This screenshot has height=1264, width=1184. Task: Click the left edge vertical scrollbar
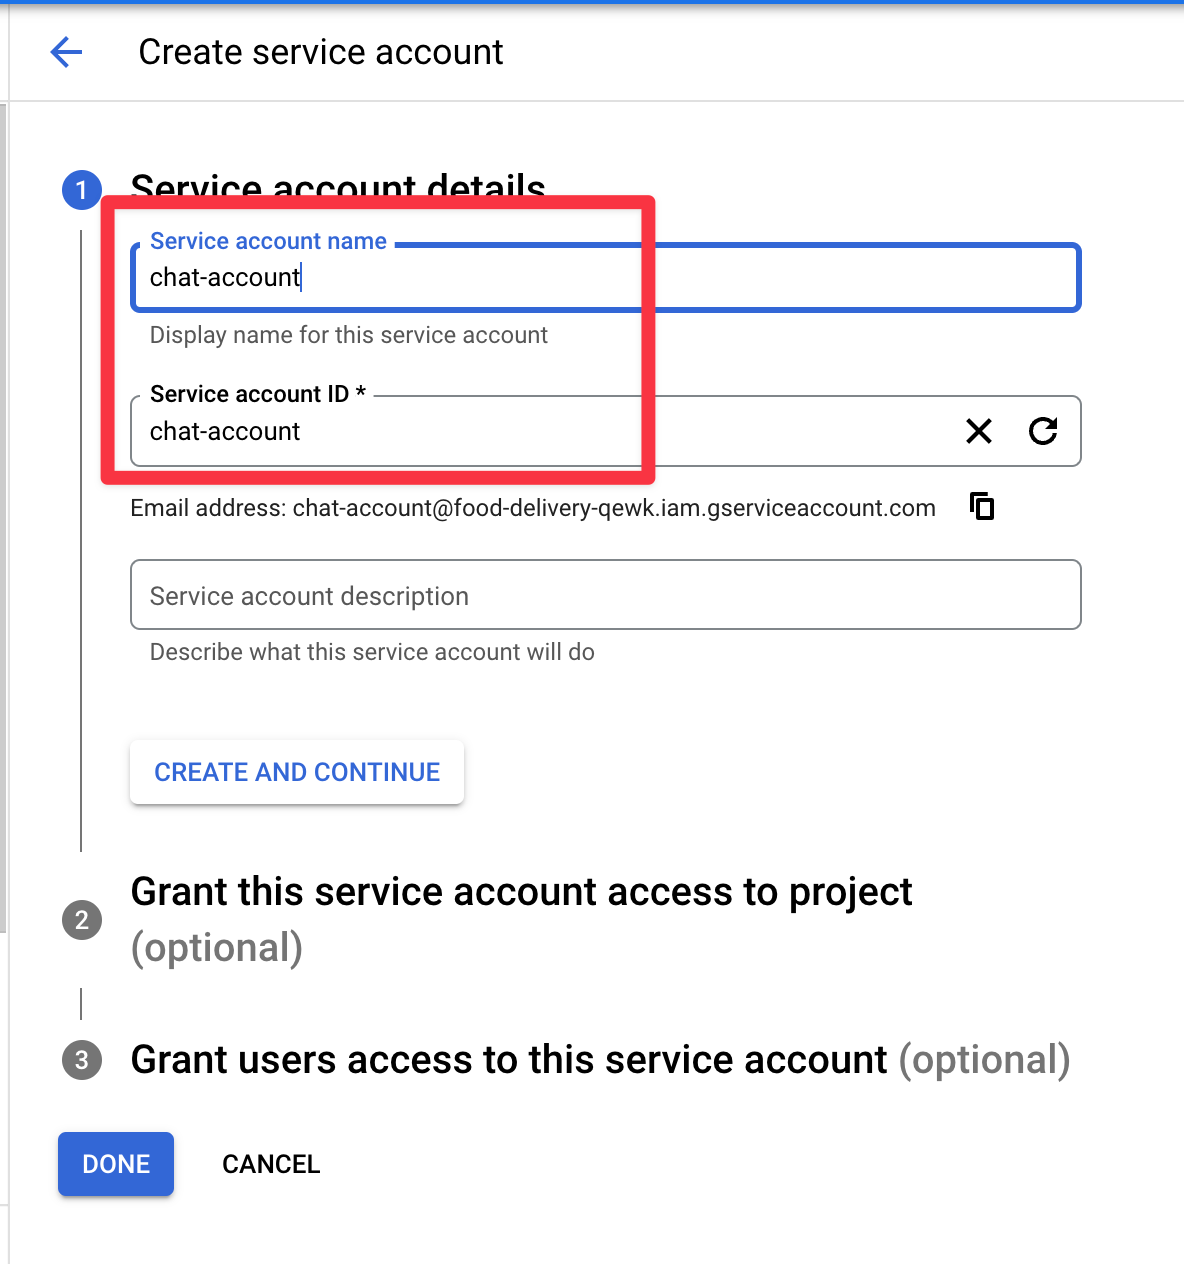point(4,500)
